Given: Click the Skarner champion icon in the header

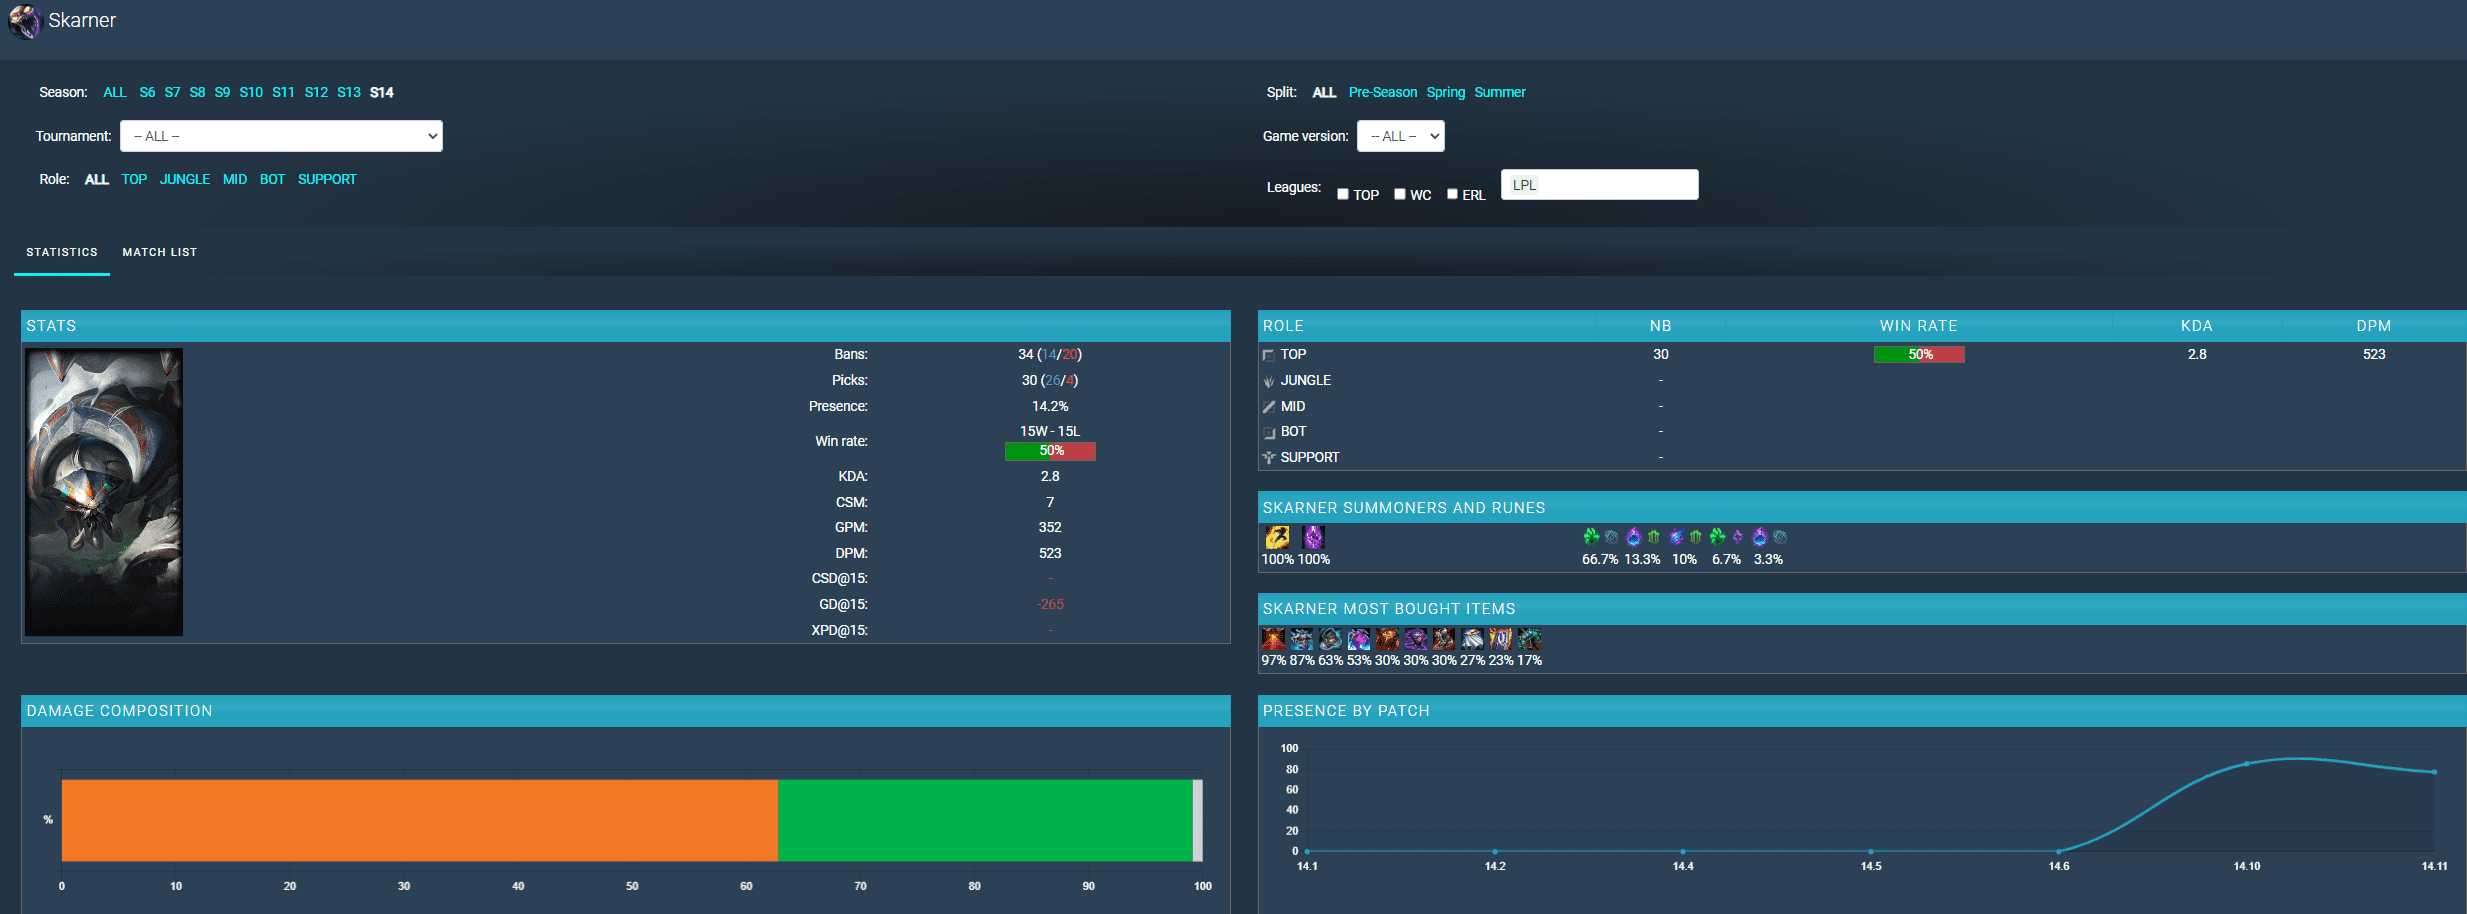Looking at the screenshot, I should click(24, 21).
